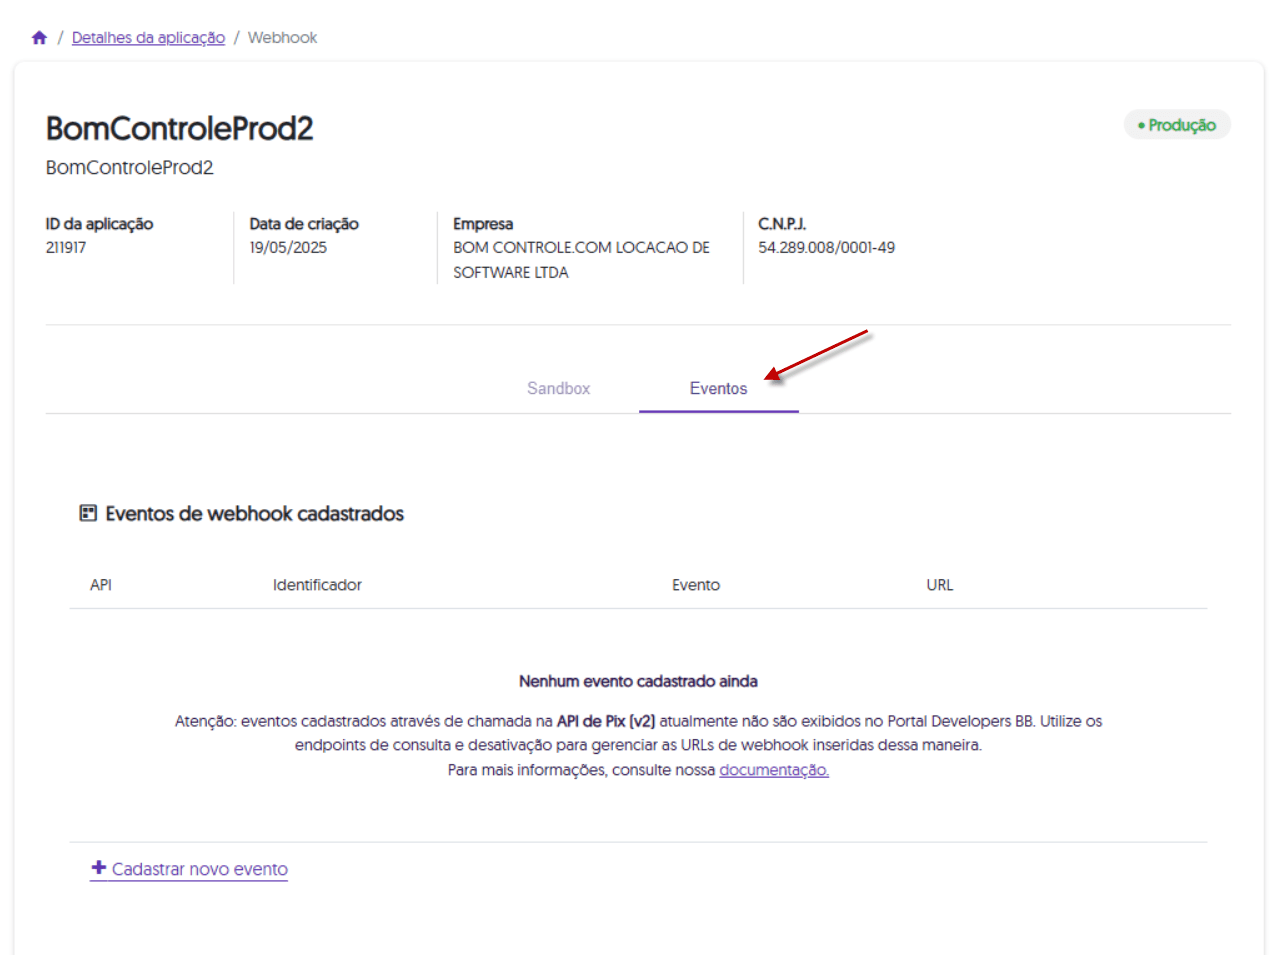The width and height of the screenshot is (1284, 955).
Task: Click the Produção environment badge
Action: point(1177,125)
